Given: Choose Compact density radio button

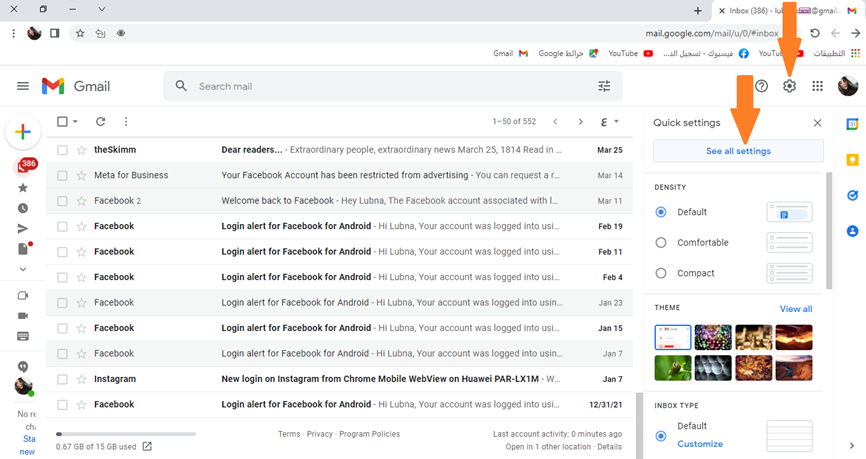Looking at the screenshot, I should click(661, 273).
